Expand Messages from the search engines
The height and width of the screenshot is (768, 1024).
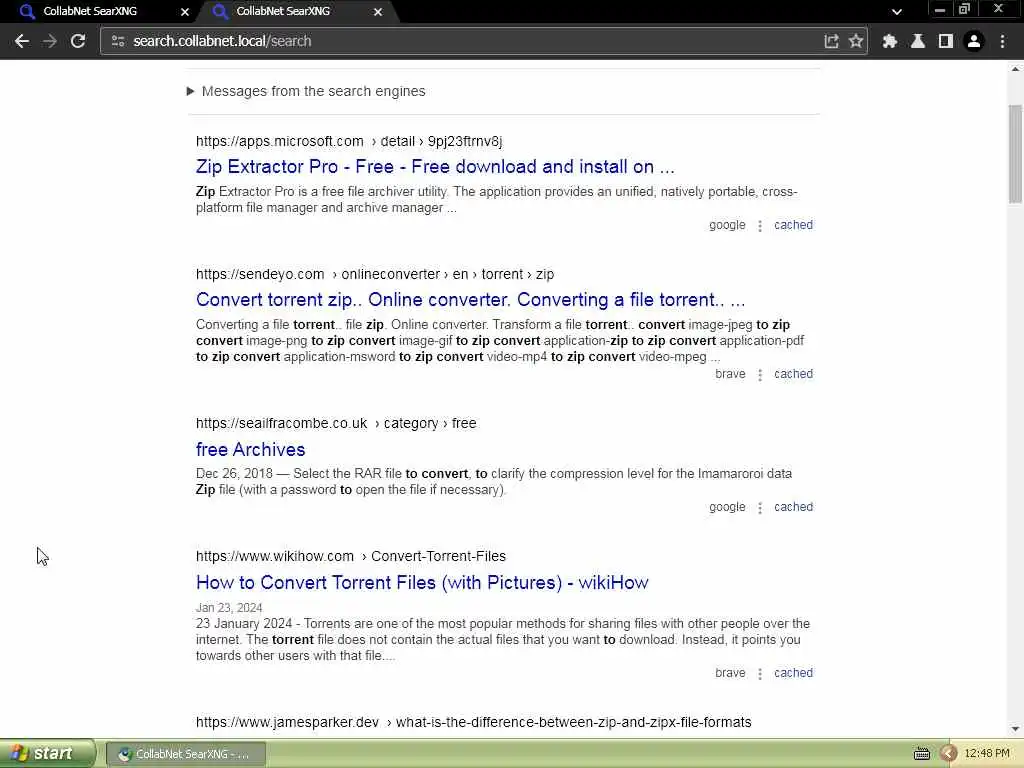tap(306, 91)
